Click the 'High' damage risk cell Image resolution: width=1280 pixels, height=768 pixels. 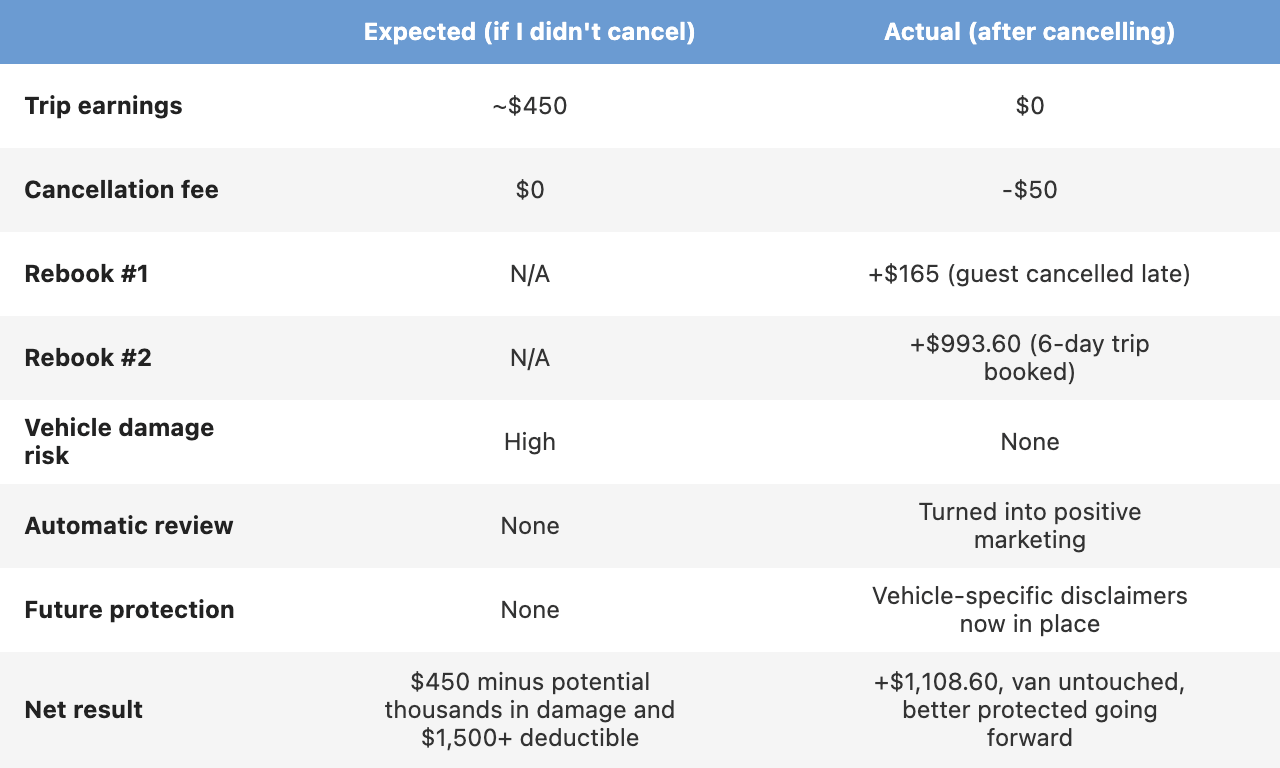(x=529, y=442)
